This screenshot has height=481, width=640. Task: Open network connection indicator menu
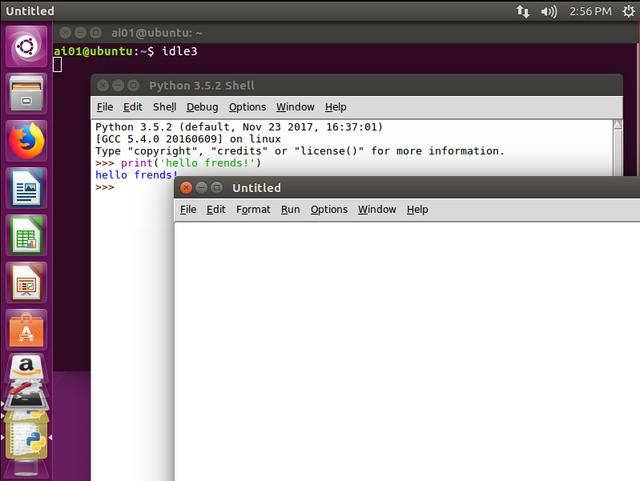click(523, 12)
